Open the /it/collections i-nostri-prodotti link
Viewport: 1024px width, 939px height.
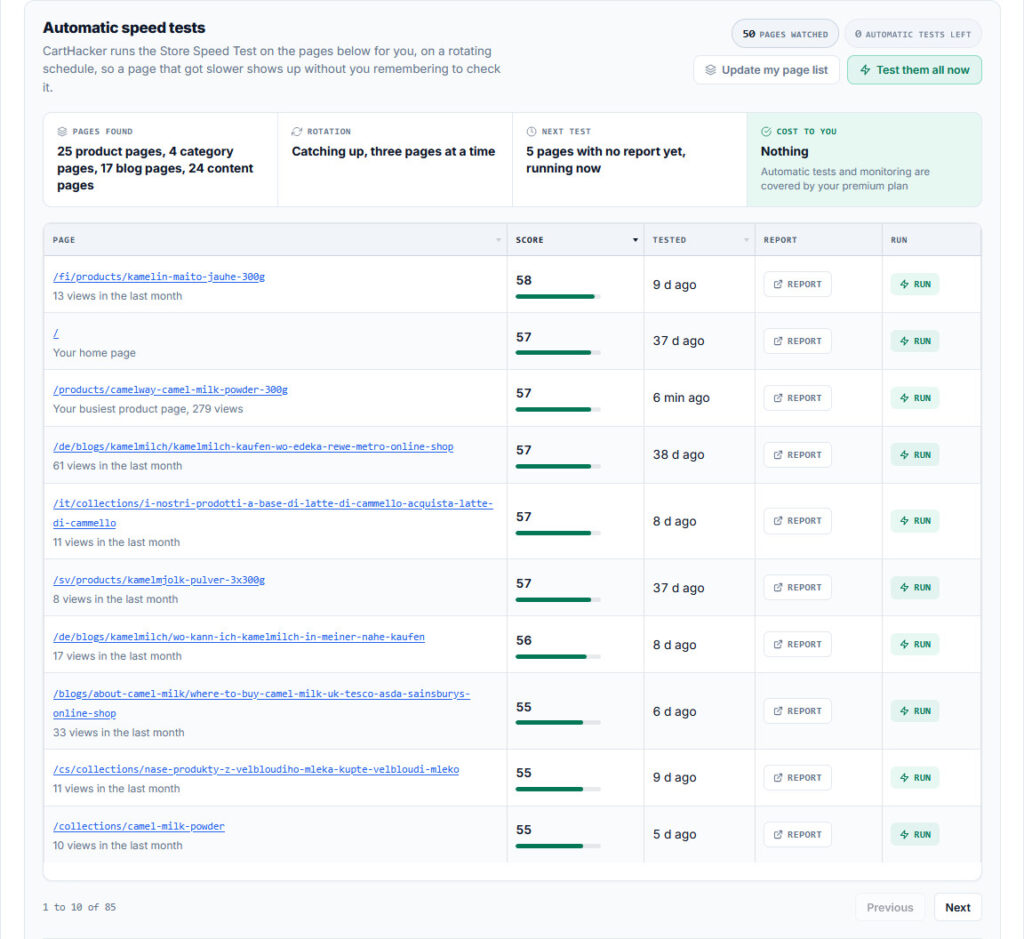click(272, 513)
